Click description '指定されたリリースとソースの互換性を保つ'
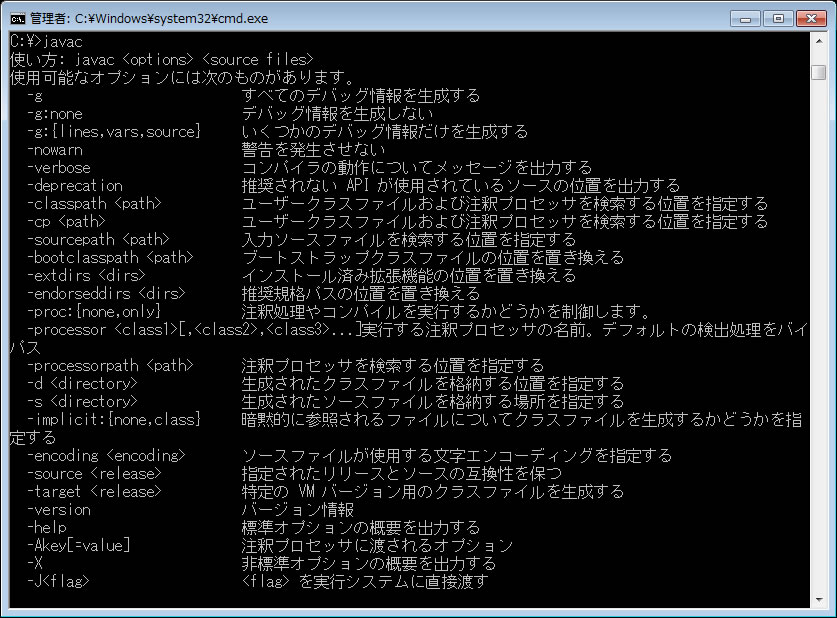837x618 pixels. coord(401,473)
